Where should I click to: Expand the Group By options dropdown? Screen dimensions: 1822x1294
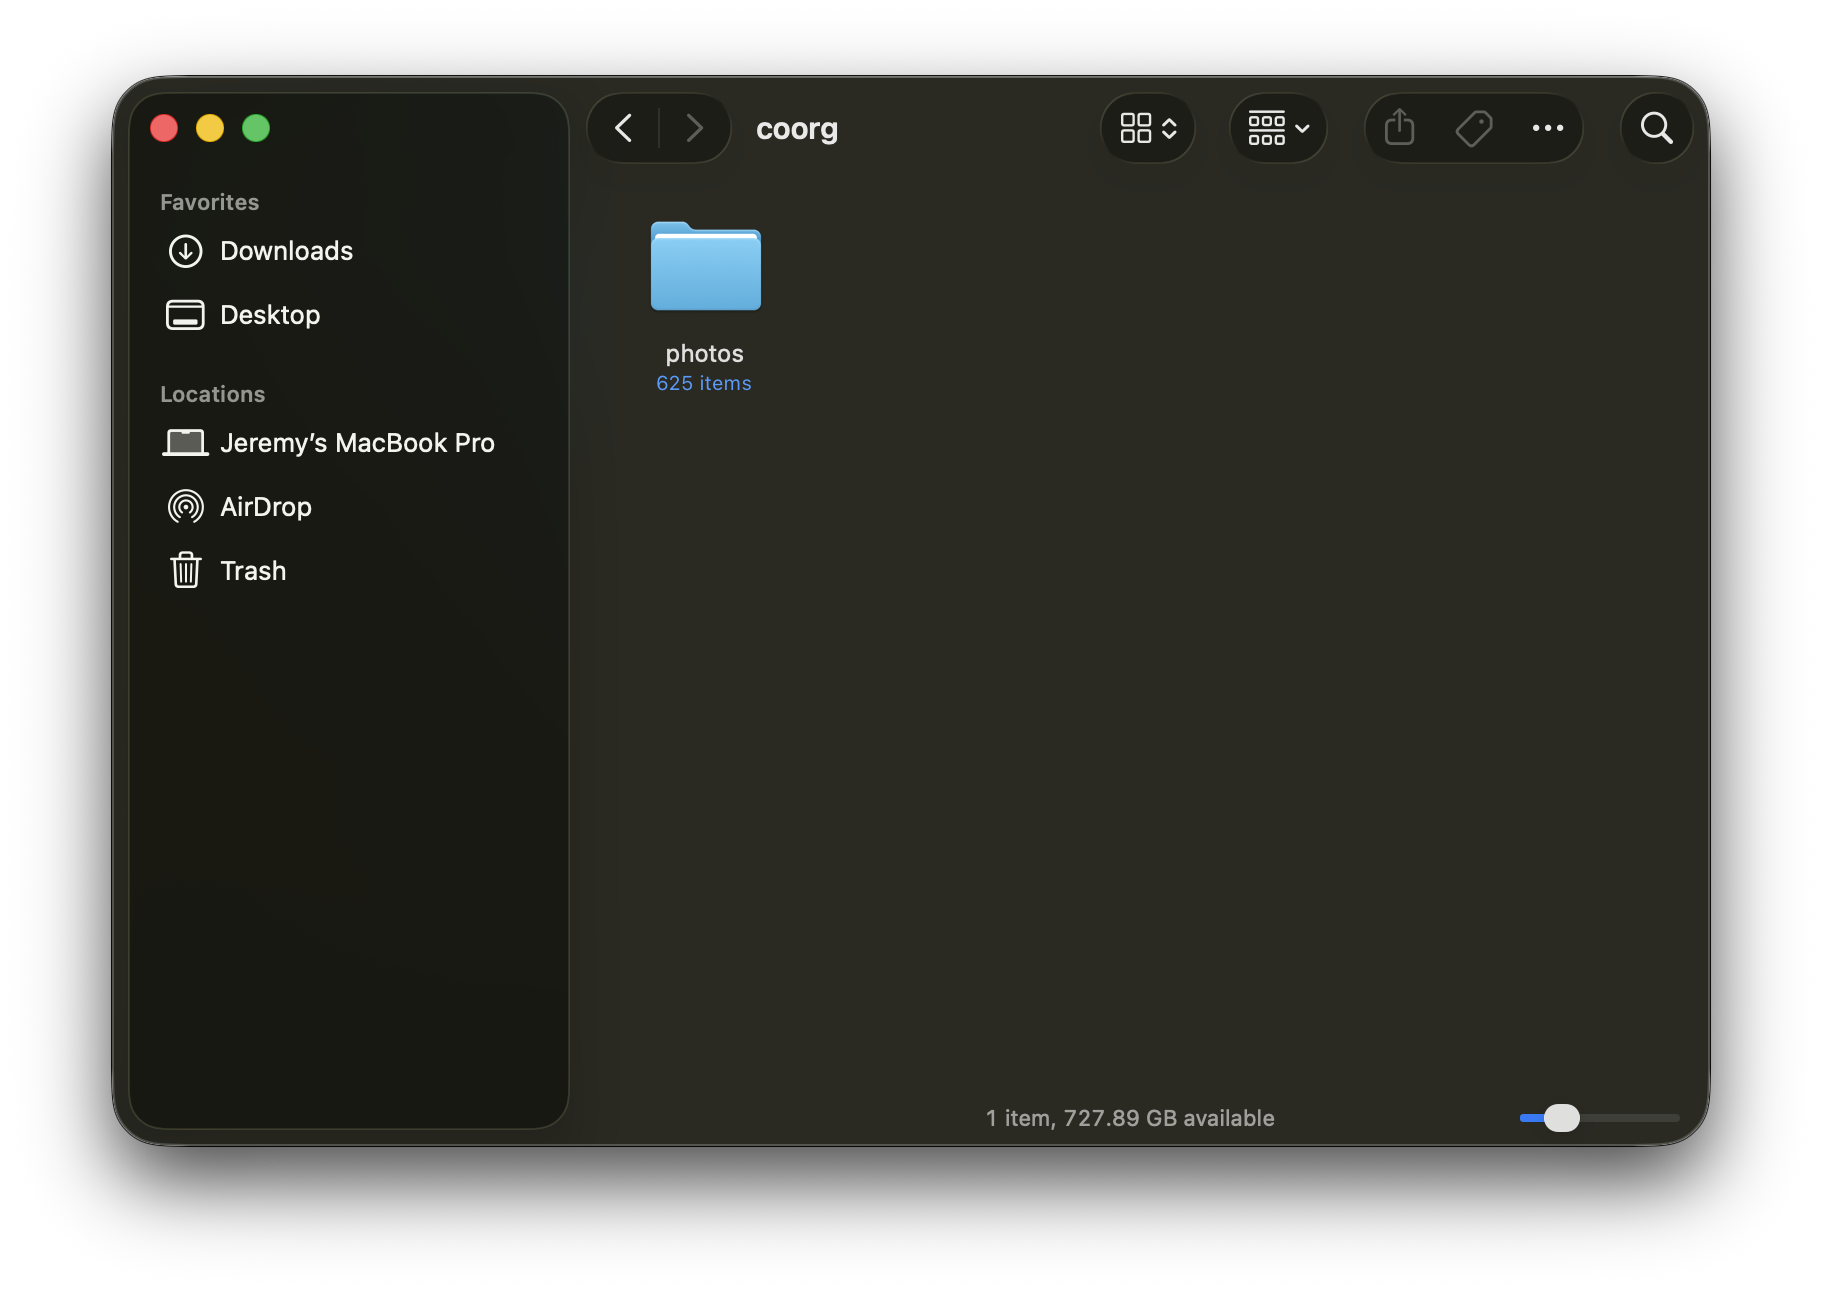pos(1278,128)
